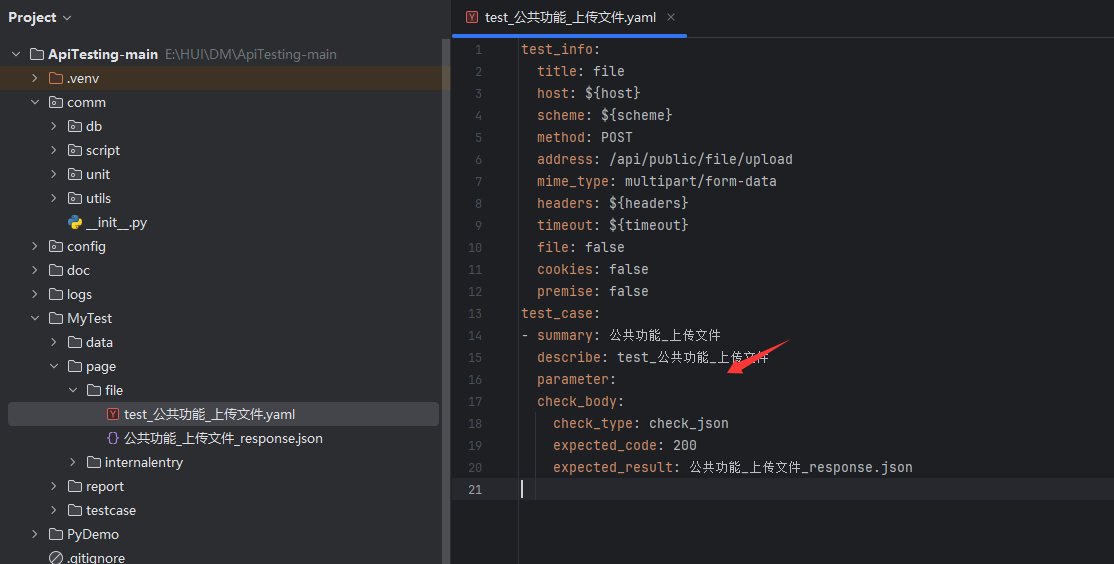Click the testcase folder icon
Screen dimensions: 1114x564
pos(75,510)
